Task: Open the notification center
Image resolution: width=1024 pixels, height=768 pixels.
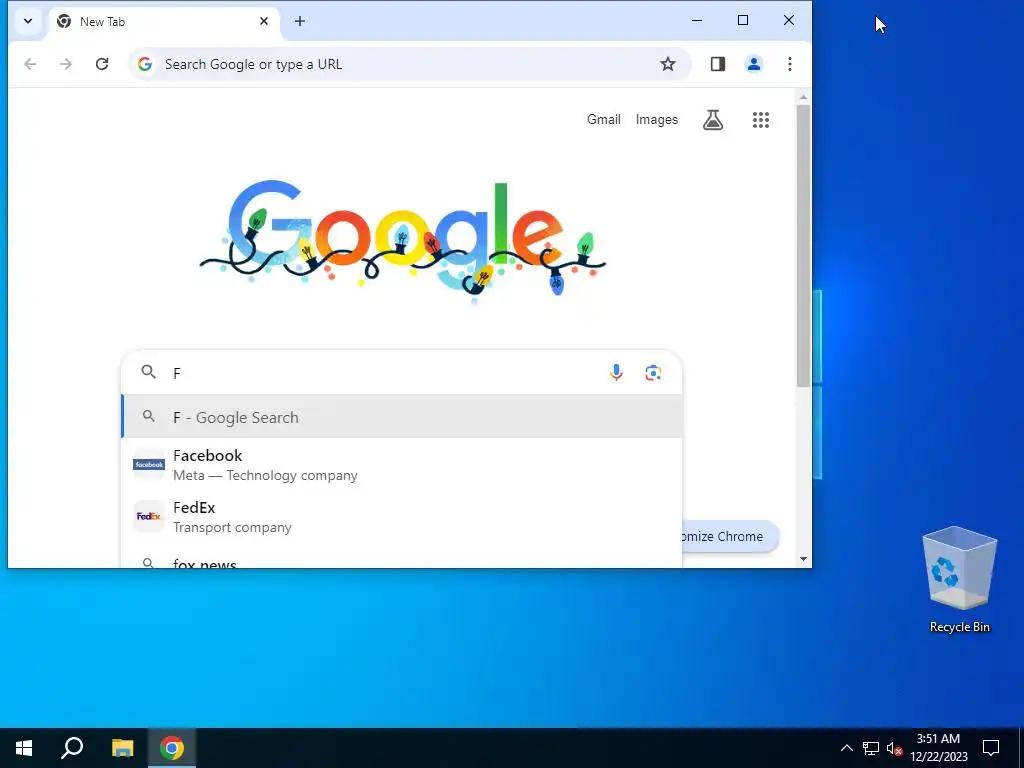Action: click(991, 748)
